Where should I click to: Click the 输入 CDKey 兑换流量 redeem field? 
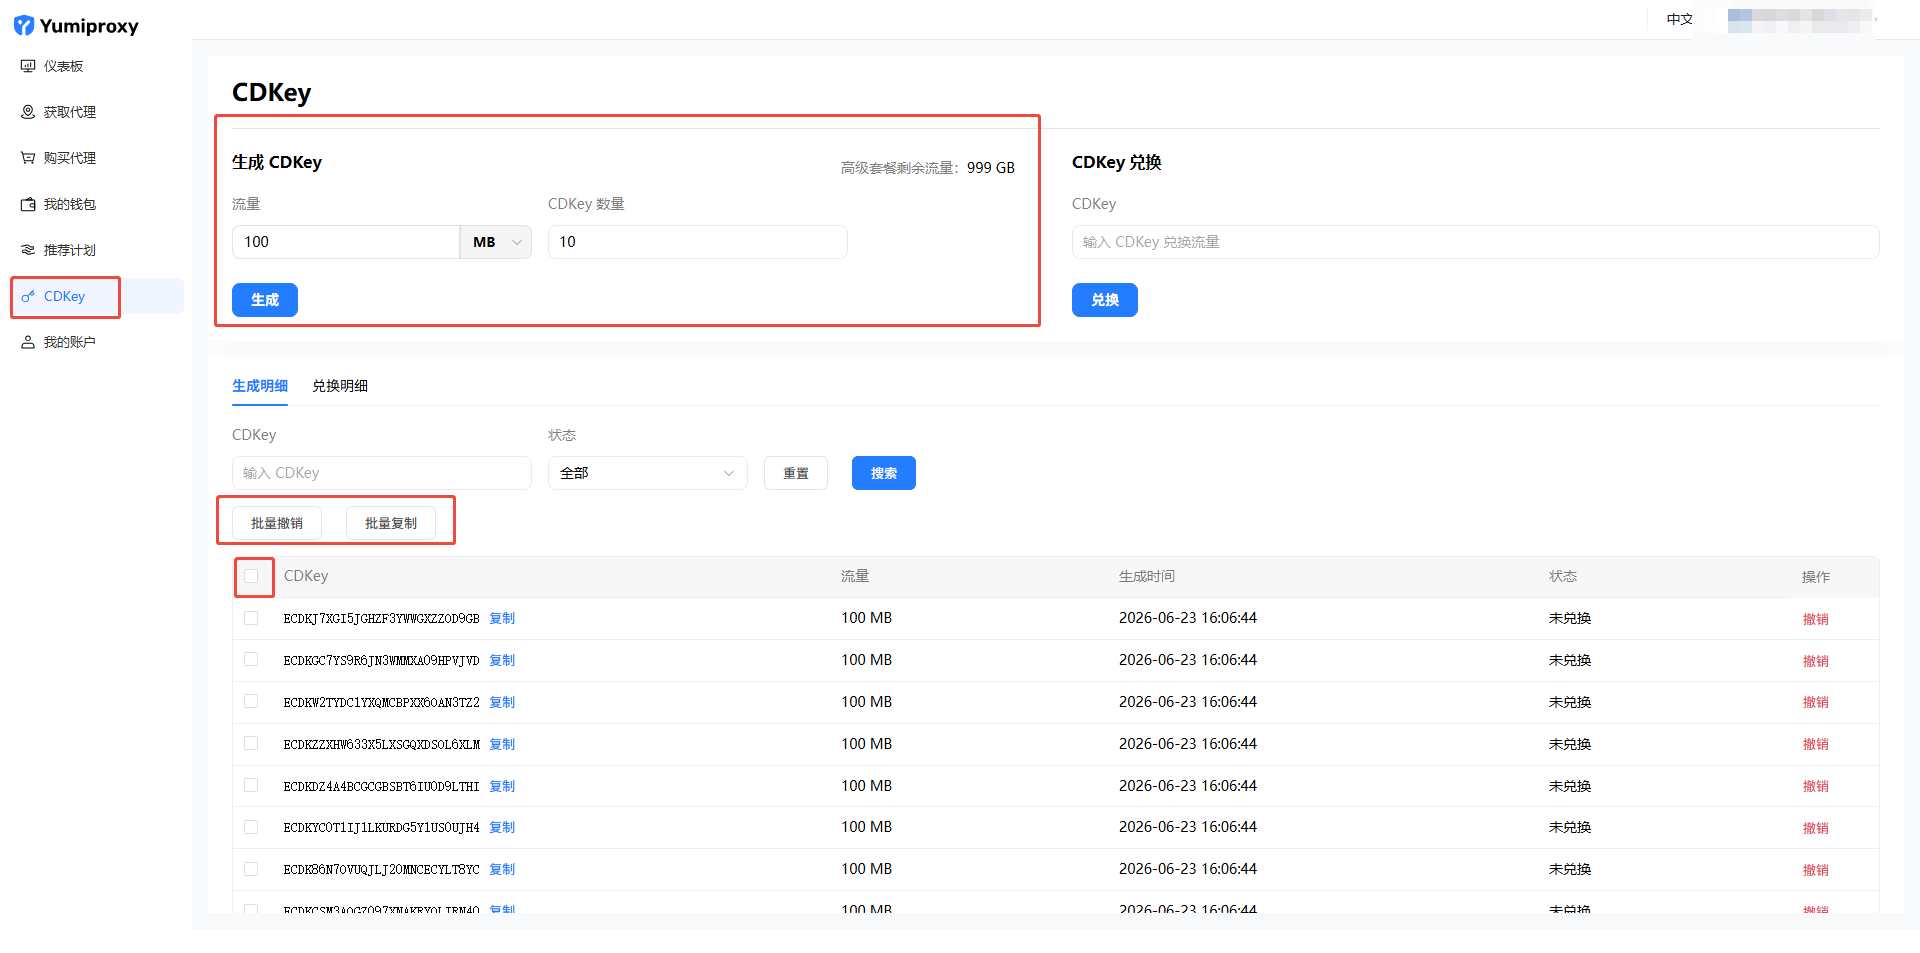(x=1476, y=242)
